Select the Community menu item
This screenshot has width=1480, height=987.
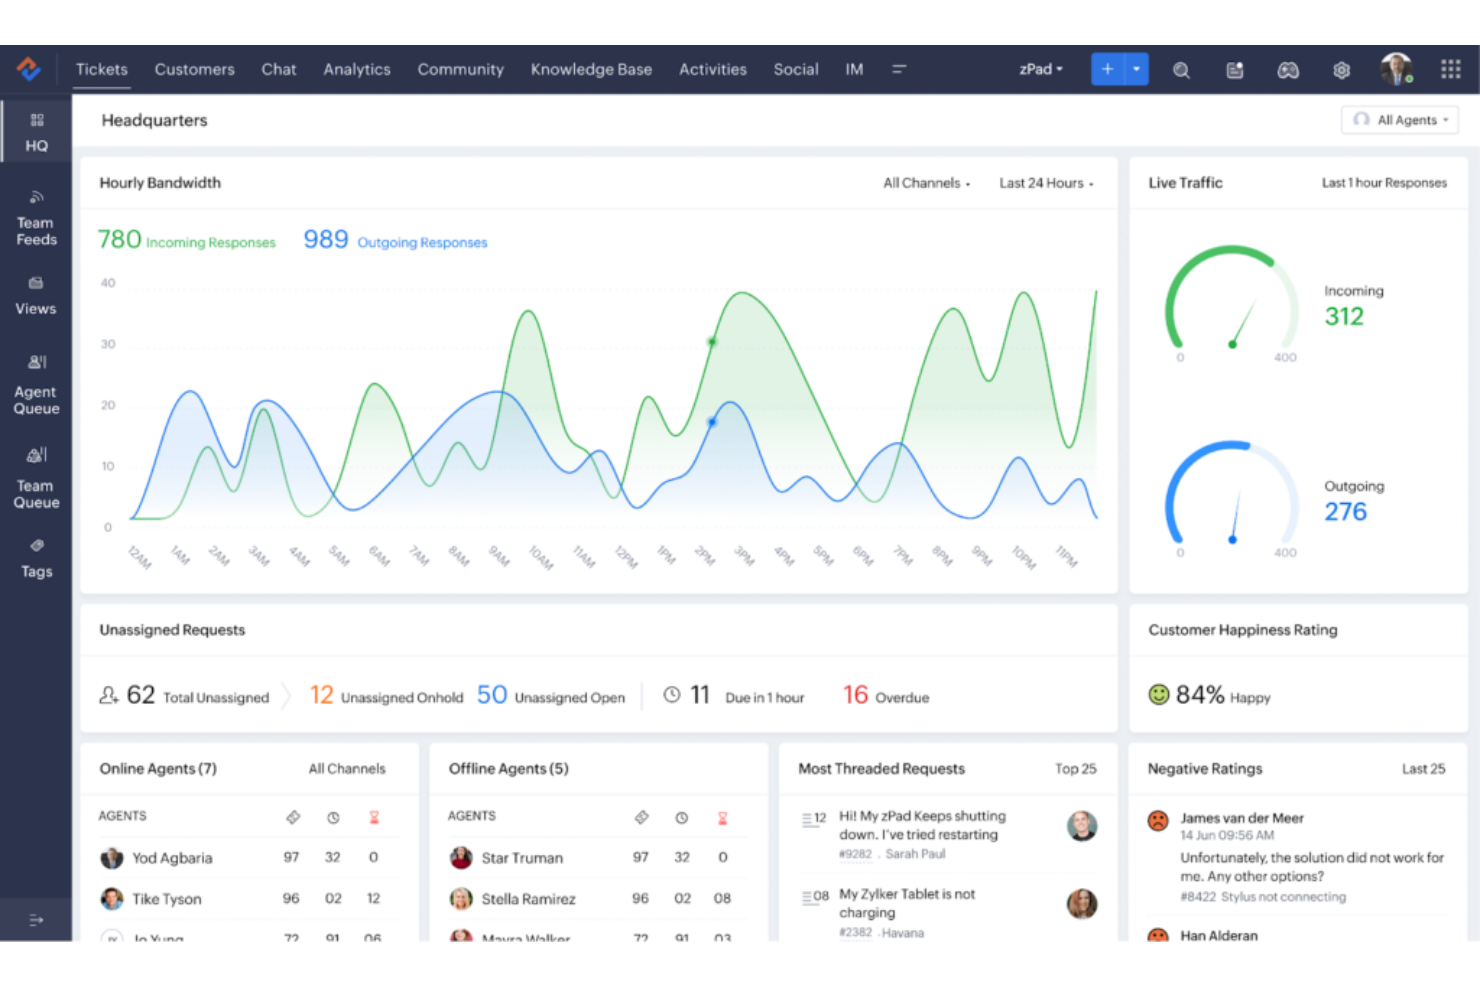tap(460, 69)
